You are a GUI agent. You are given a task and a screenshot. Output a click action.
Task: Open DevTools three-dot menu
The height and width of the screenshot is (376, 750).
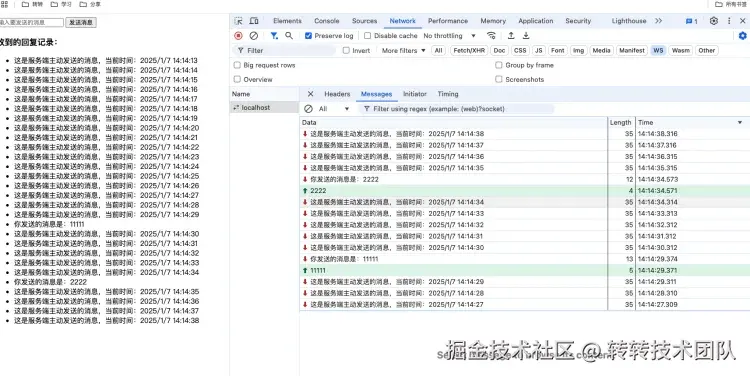pyautogui.click(x=729, y=21)
